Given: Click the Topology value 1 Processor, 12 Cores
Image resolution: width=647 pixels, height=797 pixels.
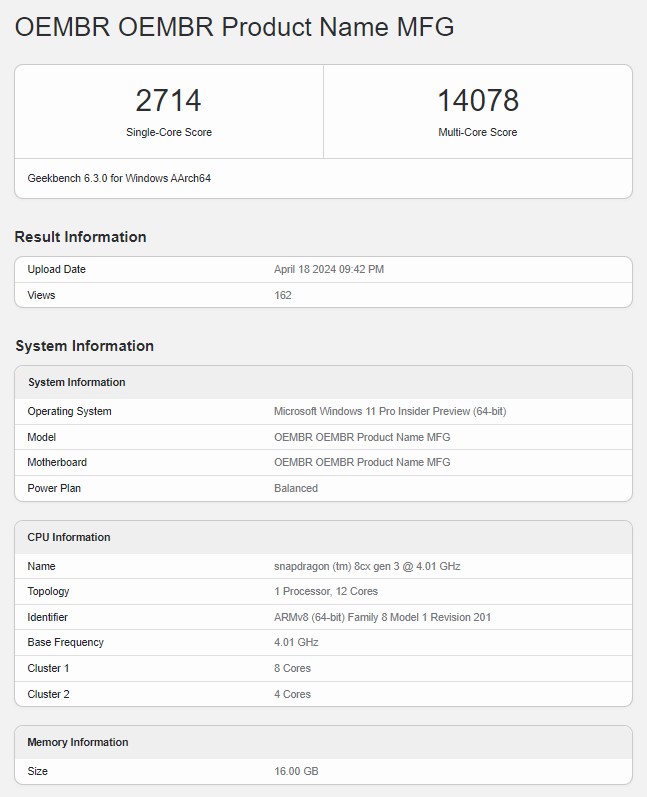Looking at the screenshot, I should (326, 591).
